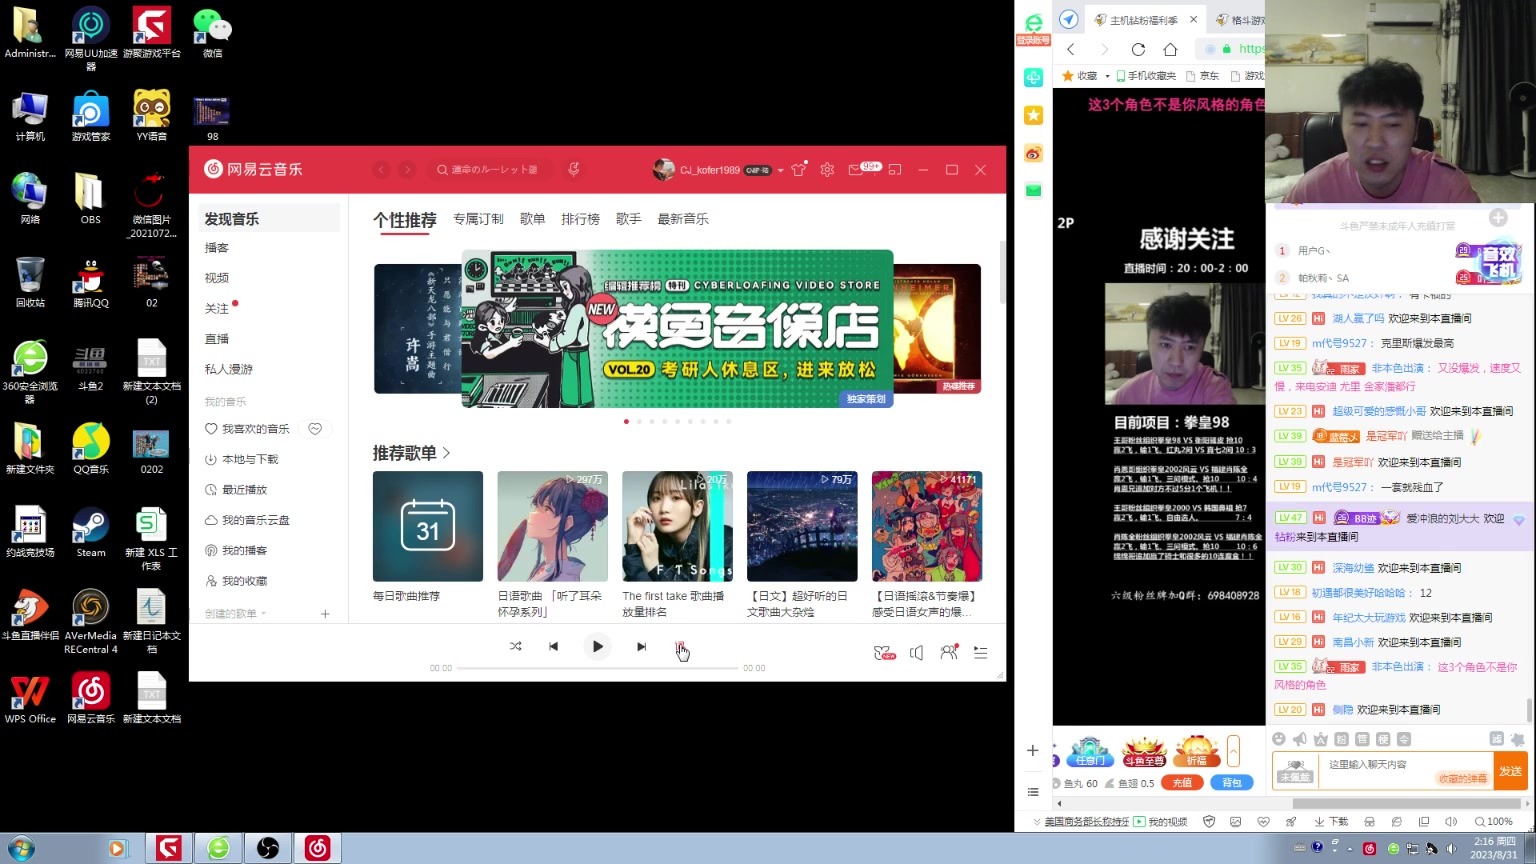The height and width of the screenshot is (864, 1536).
Task: Switch NetEase Music to mini mode
Action: pyautogui.click(x=895, y=170)
